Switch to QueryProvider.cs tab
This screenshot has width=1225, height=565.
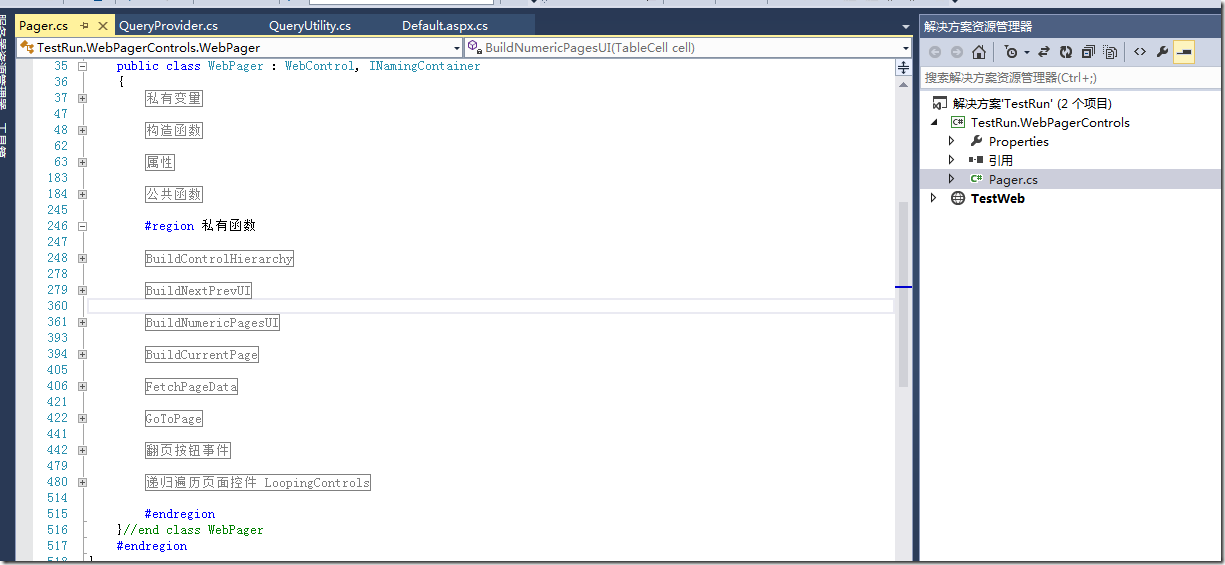168,26
